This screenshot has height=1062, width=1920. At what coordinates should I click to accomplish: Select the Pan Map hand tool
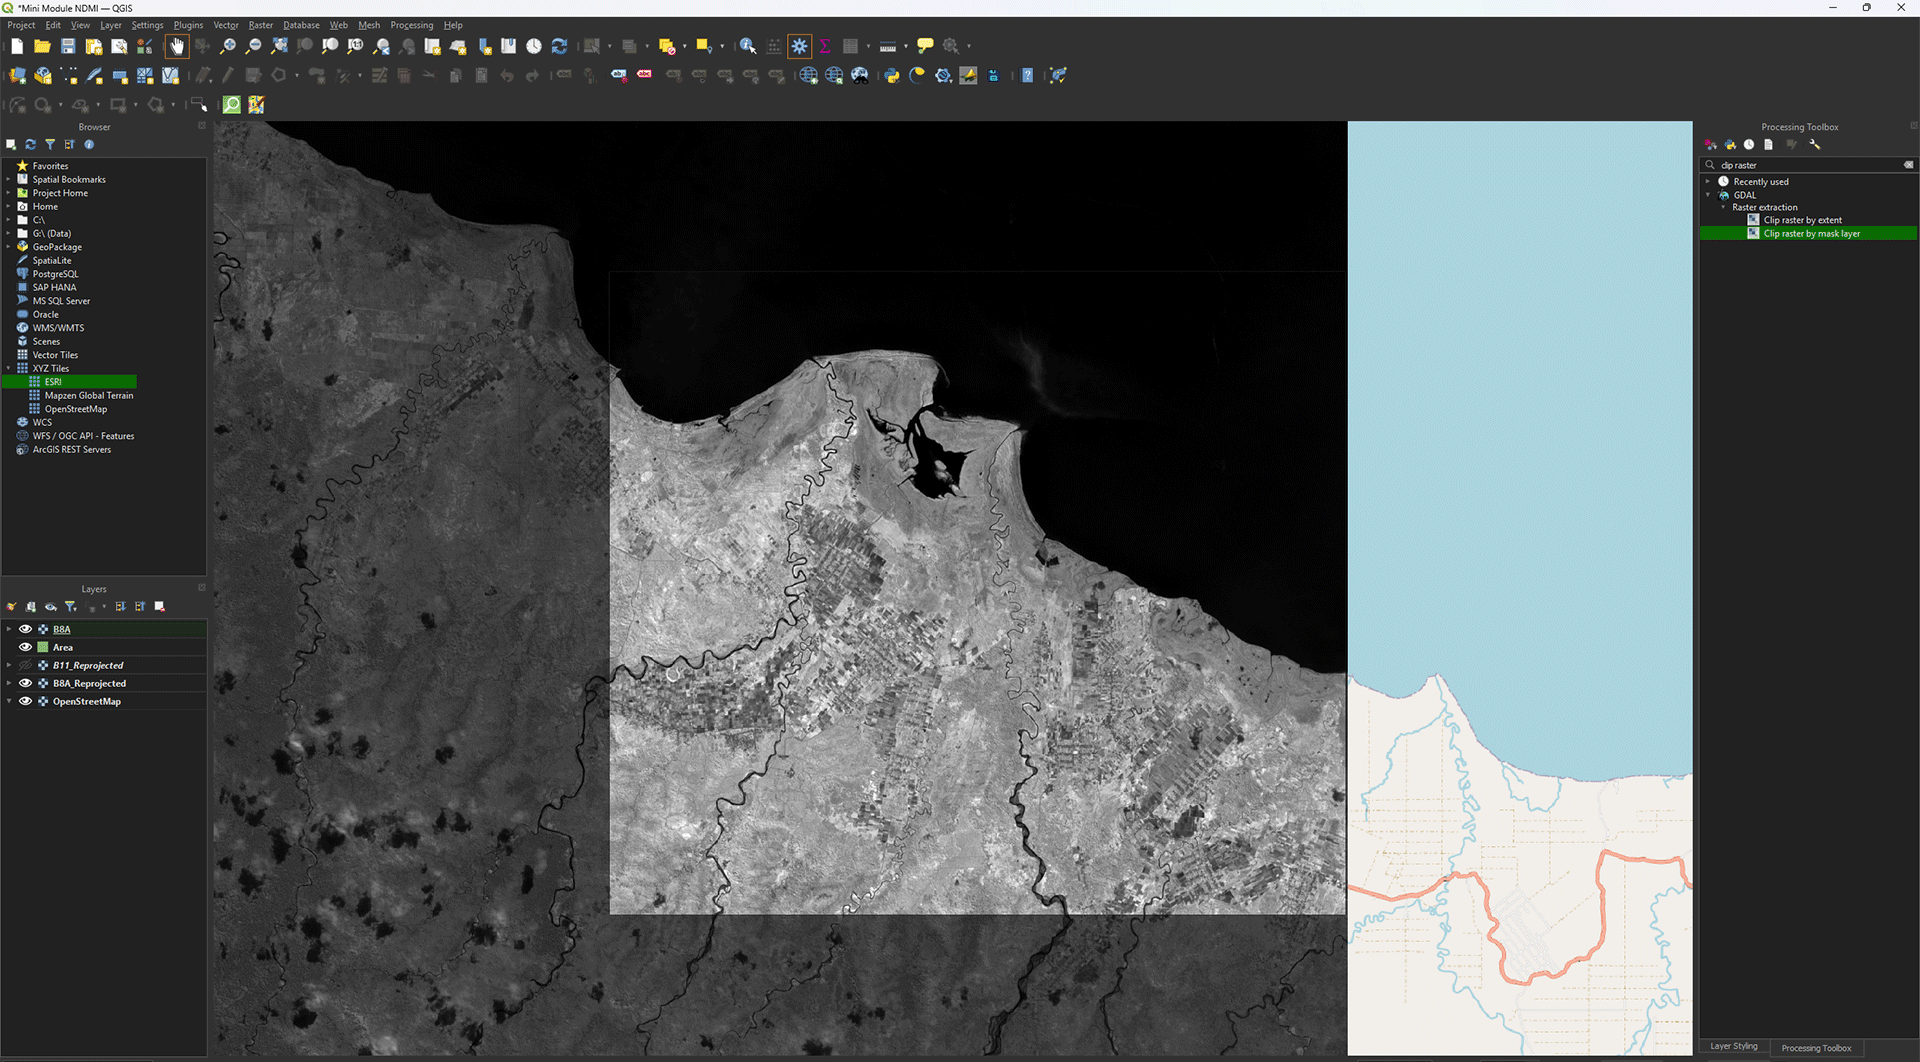tap(177, 46)
